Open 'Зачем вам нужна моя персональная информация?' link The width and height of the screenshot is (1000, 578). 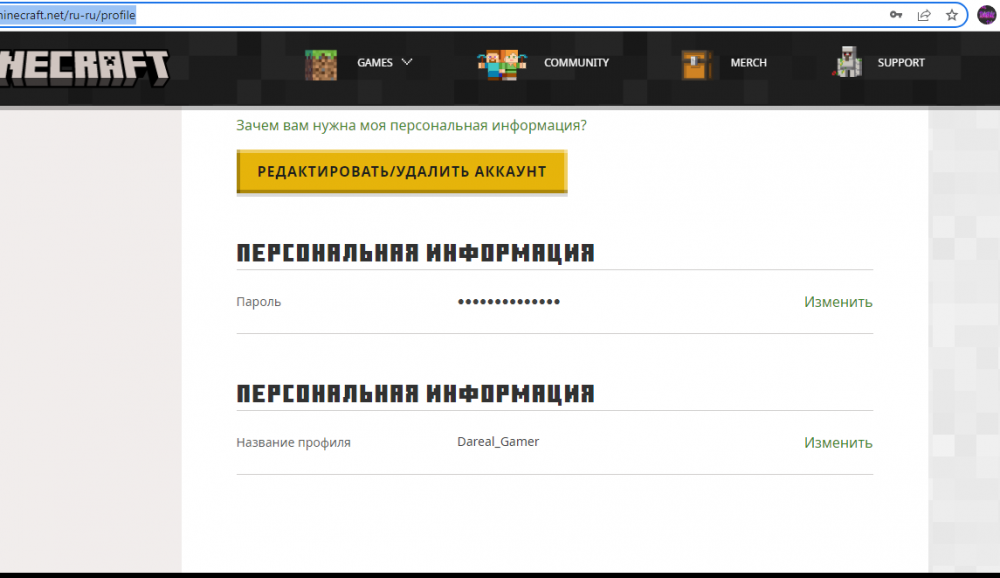click(x=411, y=126)
